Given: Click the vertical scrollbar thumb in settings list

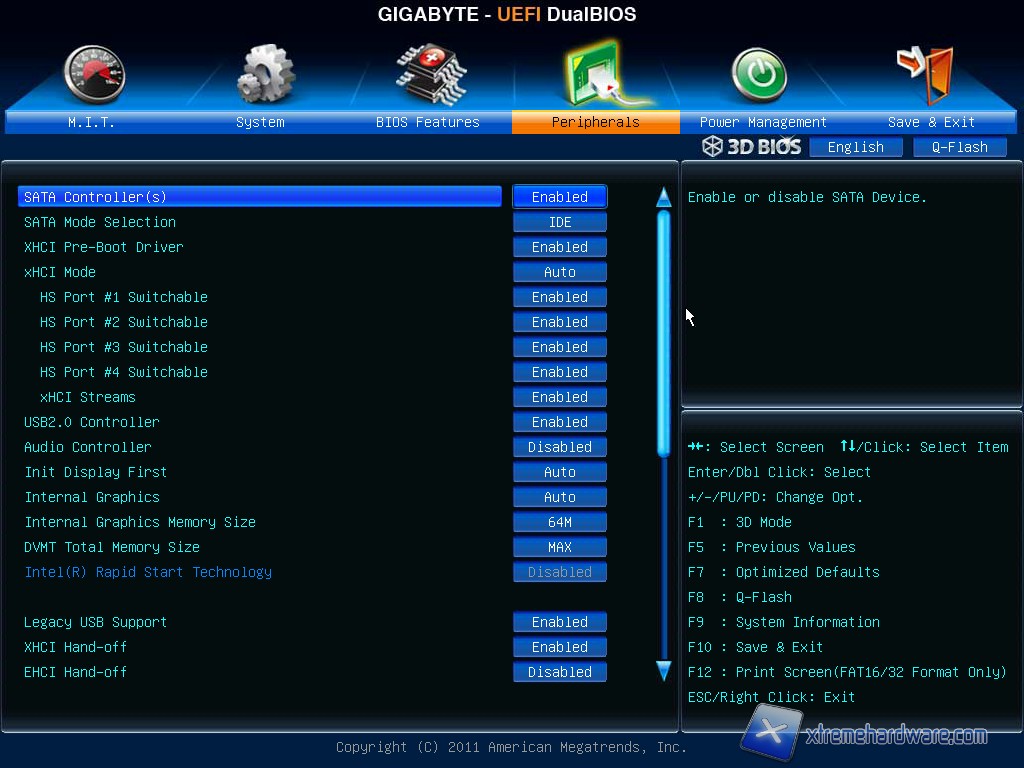Looking at the screenshot, I should pos(663,330).
